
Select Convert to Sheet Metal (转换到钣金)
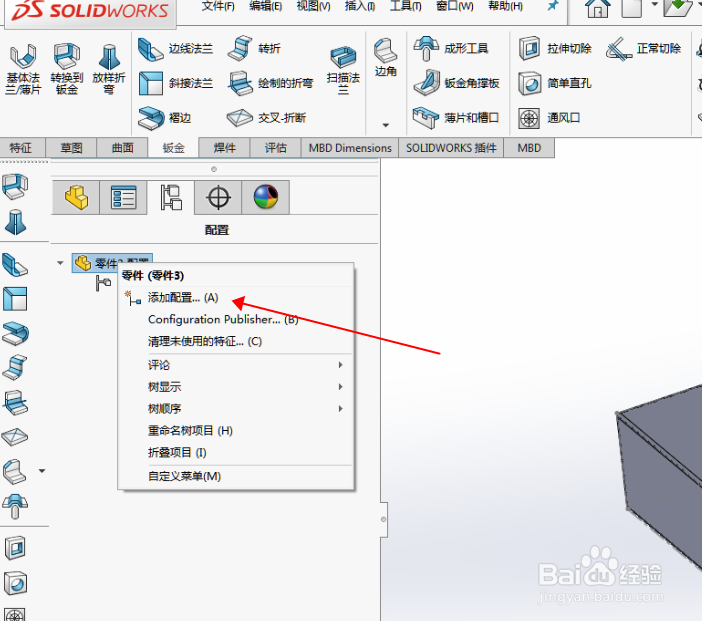67,69
